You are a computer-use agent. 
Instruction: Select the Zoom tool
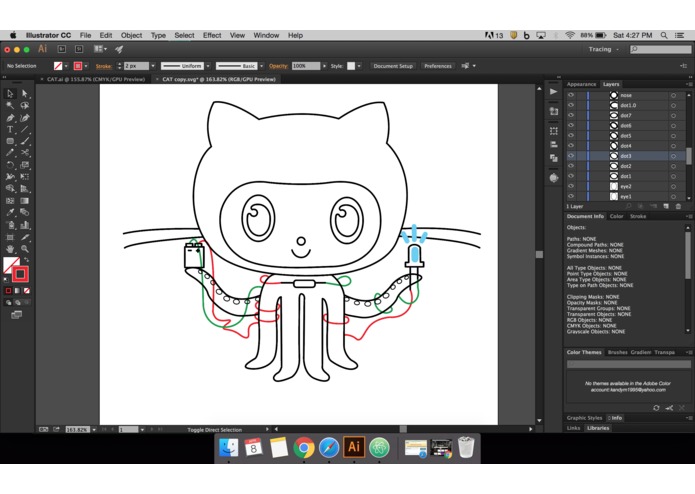pyautogui.click(x=25, y=249)
